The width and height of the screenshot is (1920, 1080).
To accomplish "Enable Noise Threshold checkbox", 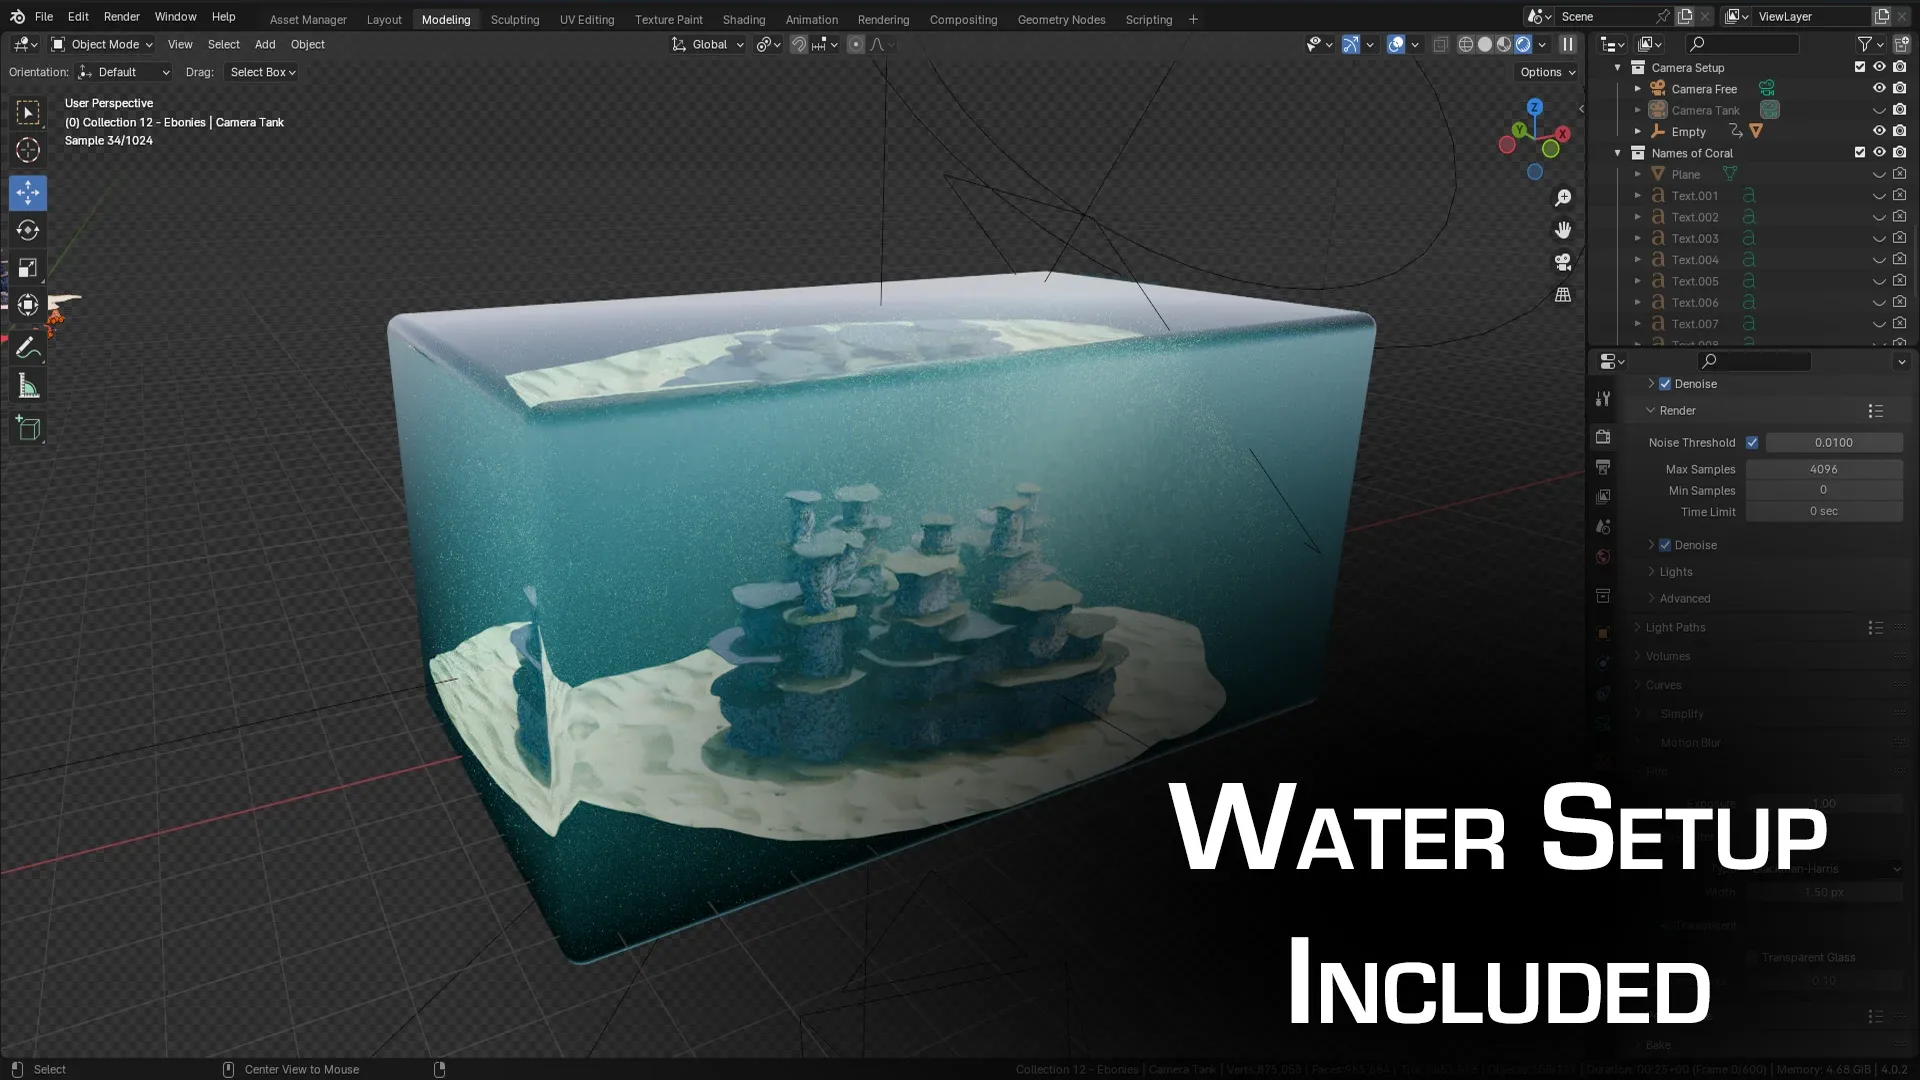I will [x=1751, y=440].
